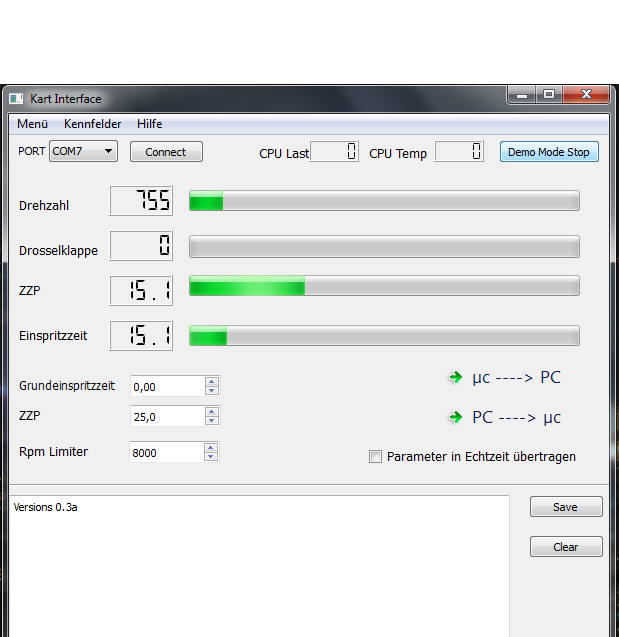Click the ZZP progress bar
This screenshot has height=637, width=619.
(384, 286)
